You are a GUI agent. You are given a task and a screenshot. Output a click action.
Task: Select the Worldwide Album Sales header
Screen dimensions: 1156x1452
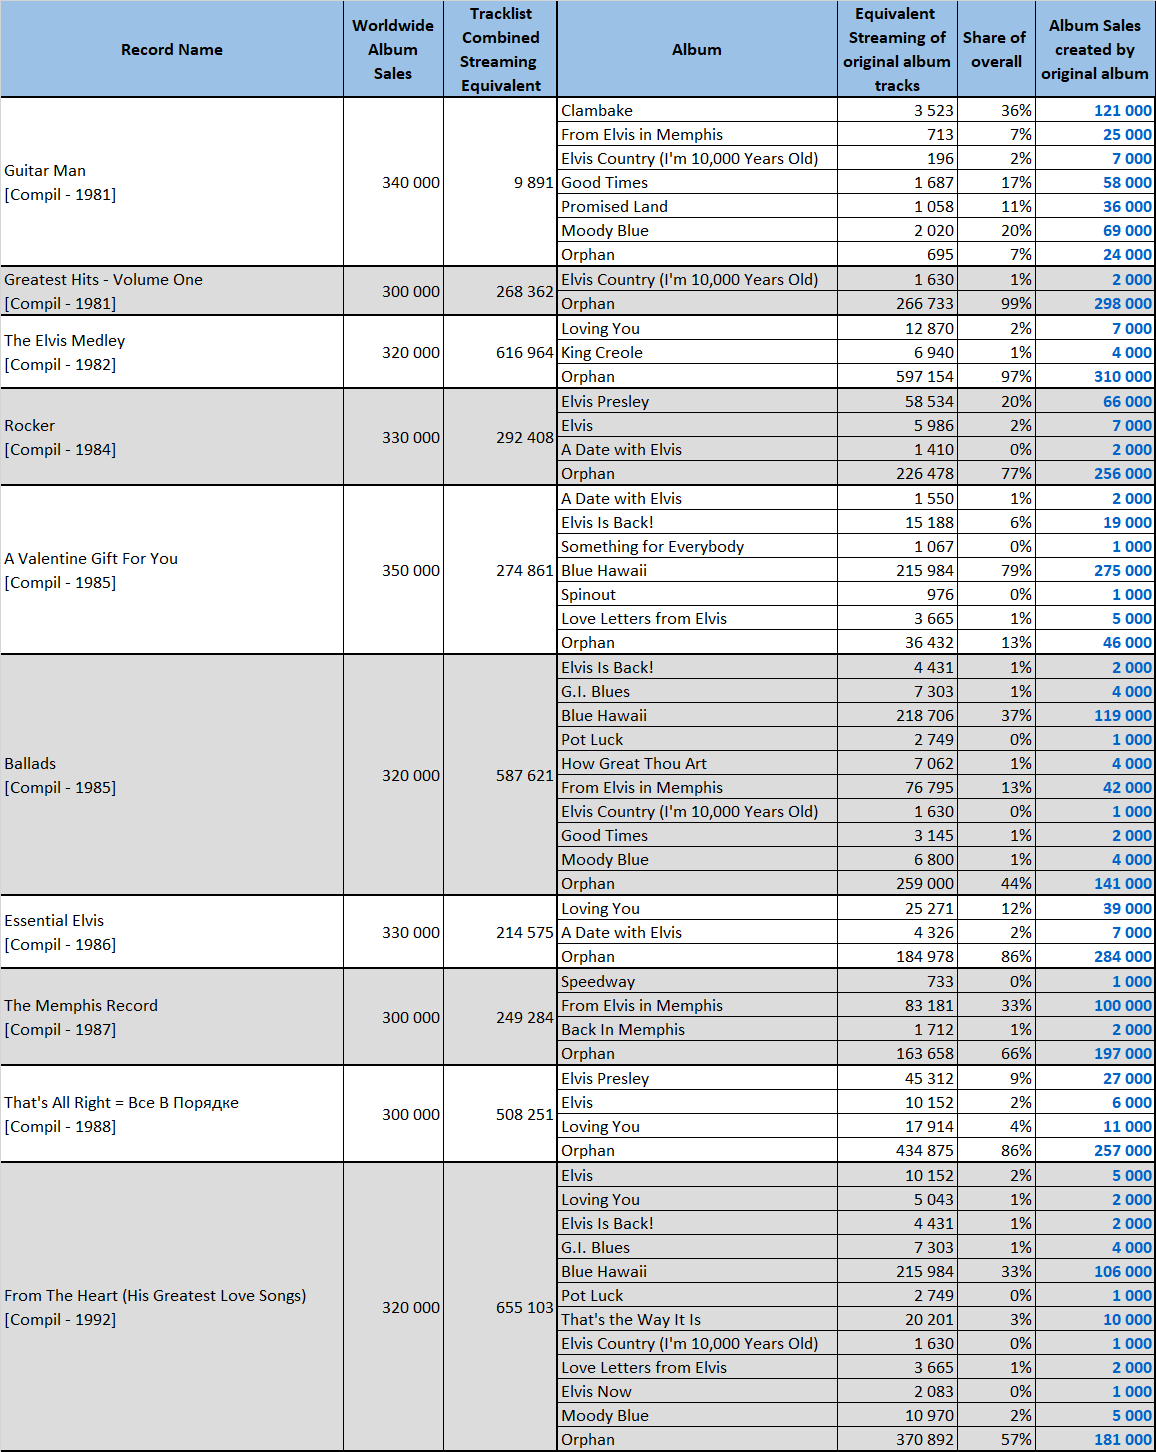click(393, 49)
